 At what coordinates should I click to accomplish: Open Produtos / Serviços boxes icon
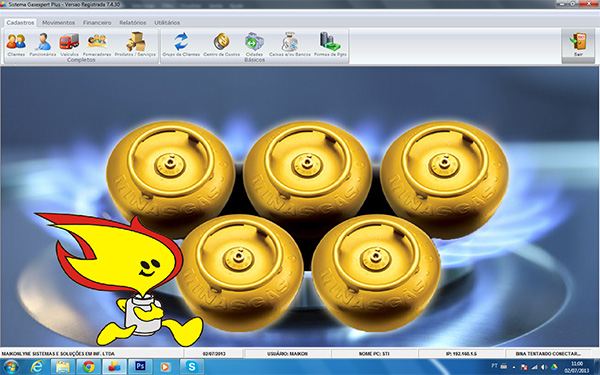pos(135,45)
